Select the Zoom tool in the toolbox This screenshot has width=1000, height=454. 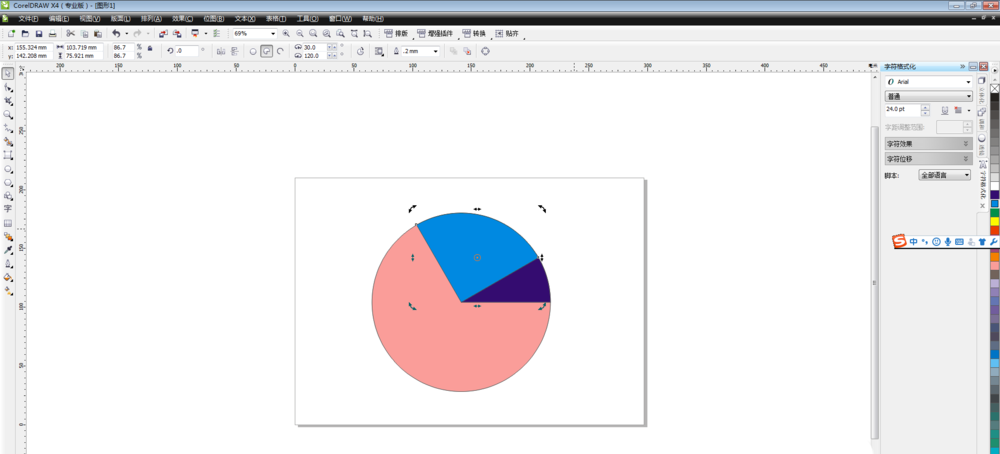point(8,115)
